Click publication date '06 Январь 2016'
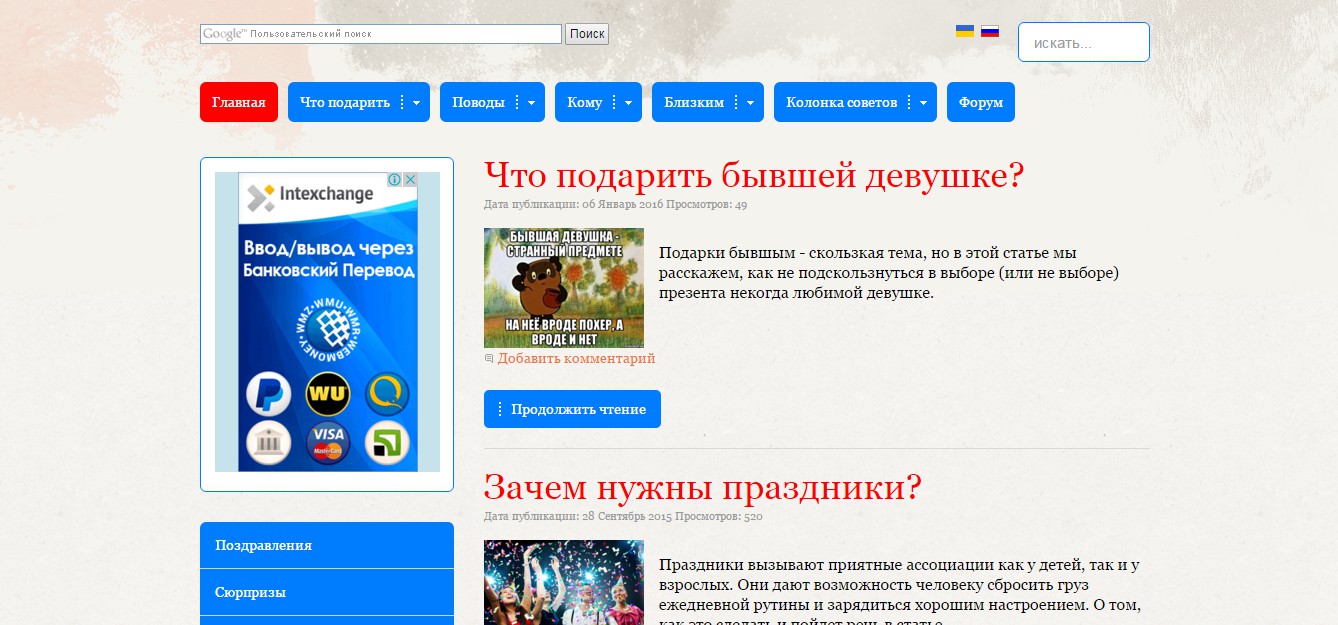The width and height of the screenshot is (1338, 625). tap(623, 205)
